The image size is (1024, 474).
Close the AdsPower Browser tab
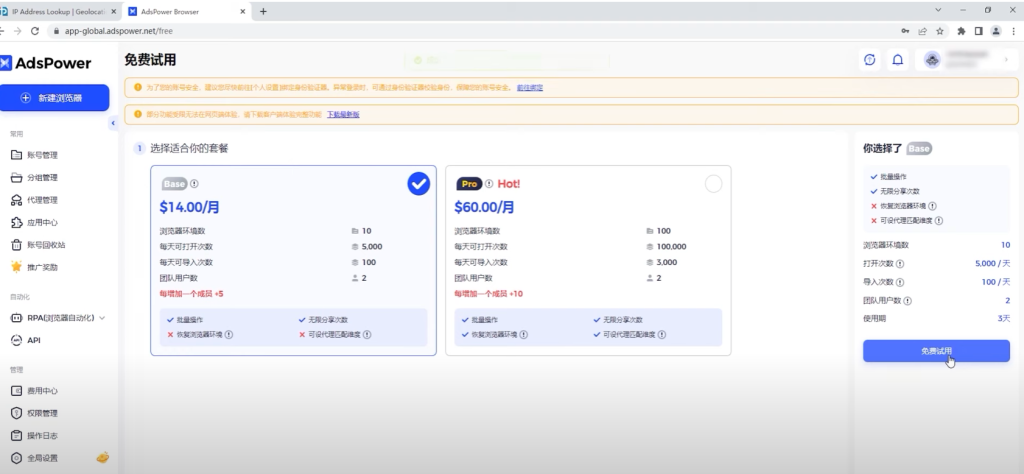tap(244, 11)
